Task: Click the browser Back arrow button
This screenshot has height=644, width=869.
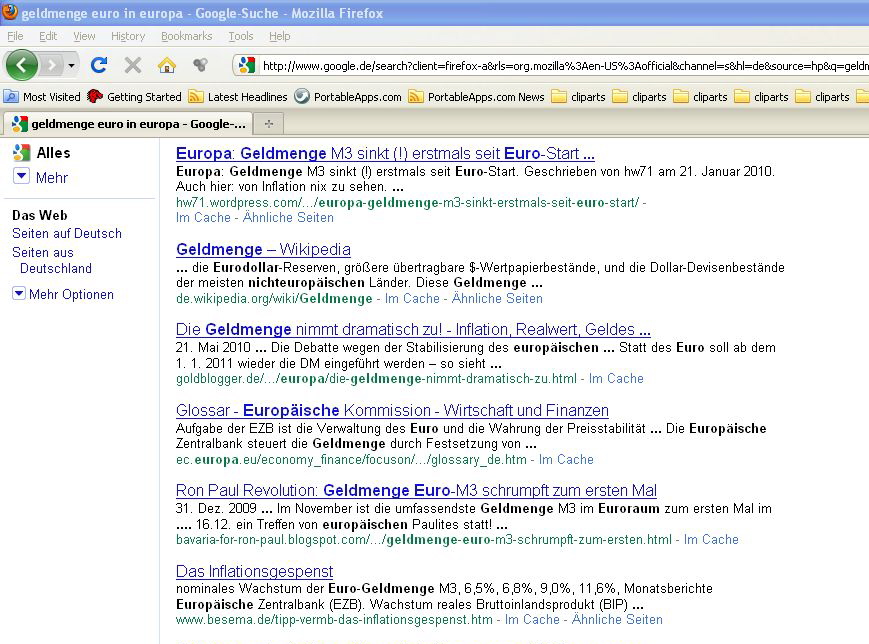Action: [x=22, y=65]
